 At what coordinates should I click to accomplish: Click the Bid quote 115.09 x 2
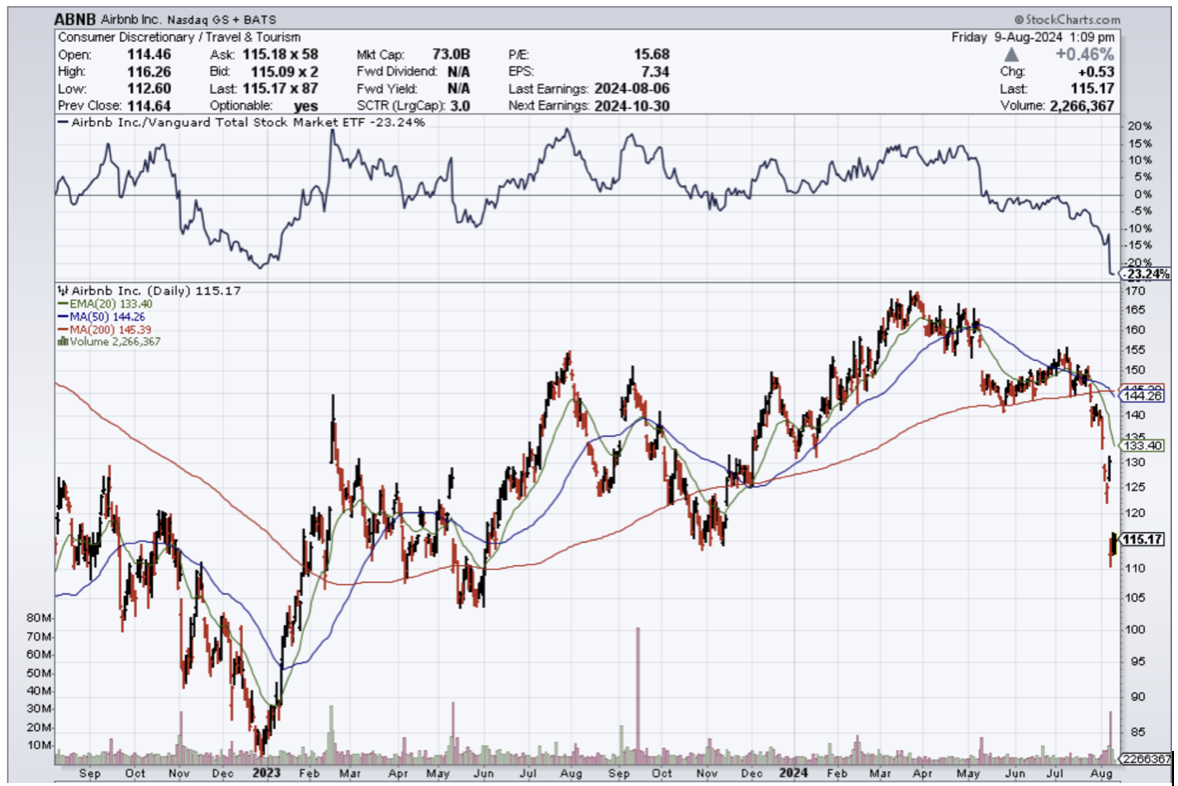[x=284, y=71]
